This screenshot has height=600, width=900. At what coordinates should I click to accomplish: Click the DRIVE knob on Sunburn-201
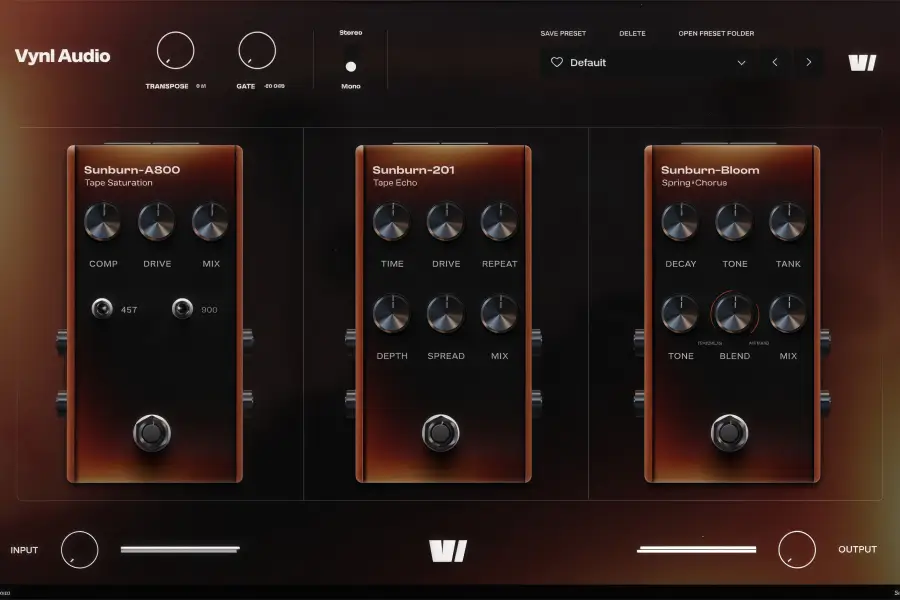coord(445,222)
